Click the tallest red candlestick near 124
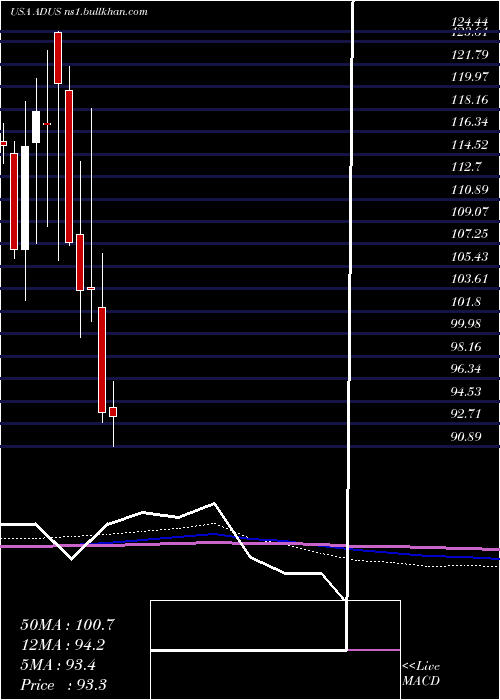 pos(58,58)
